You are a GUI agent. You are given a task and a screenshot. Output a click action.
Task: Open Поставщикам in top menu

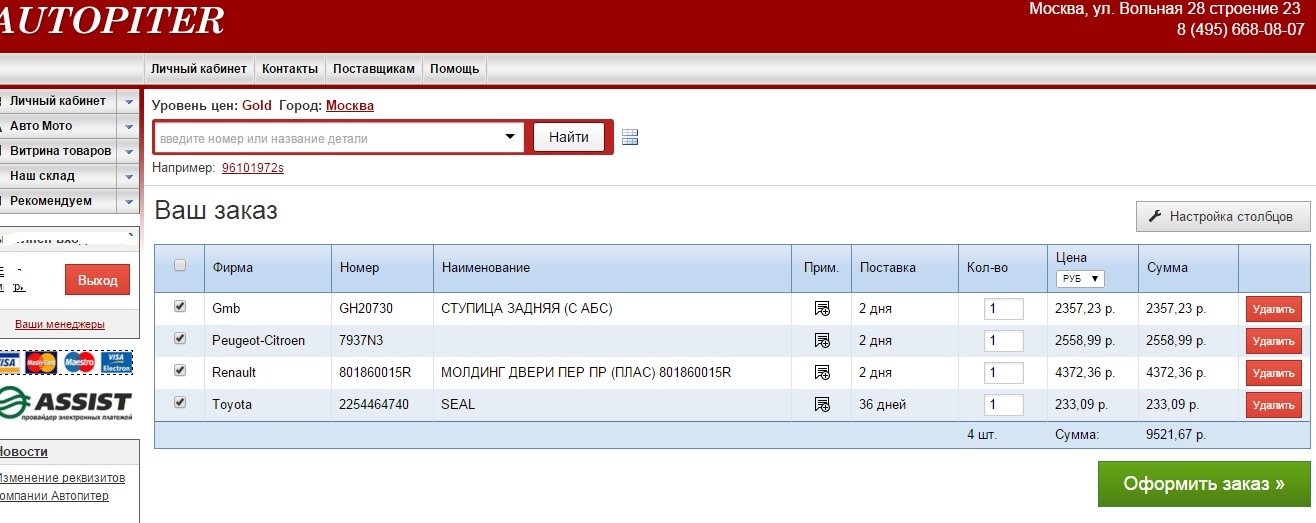tap(374, 69)
